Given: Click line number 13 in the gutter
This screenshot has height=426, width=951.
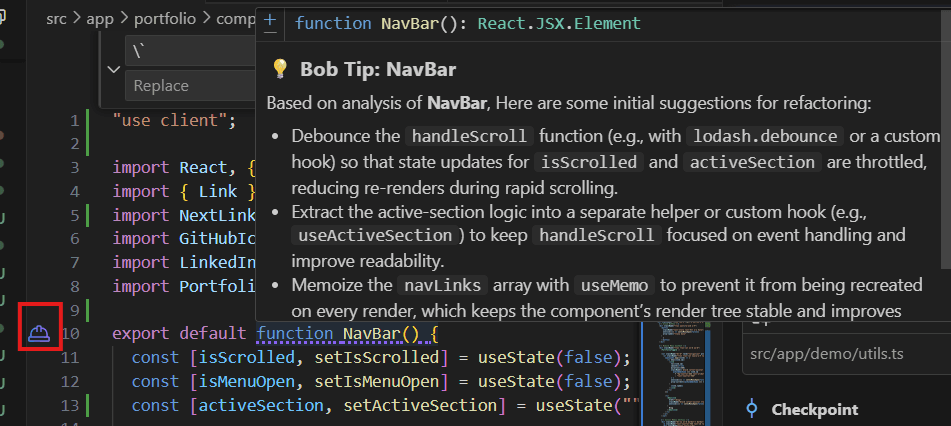Looking at the screenshot, I should 71,405.
